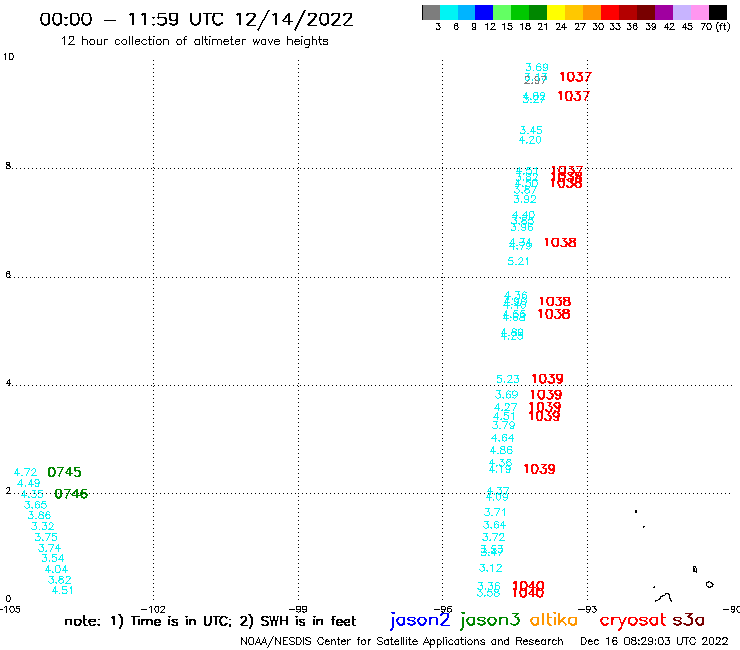This screenshot has width=740, height=650.
Task: Click the wave height value '4.64'
Action: pyautogui.click(x=502, y=438)
